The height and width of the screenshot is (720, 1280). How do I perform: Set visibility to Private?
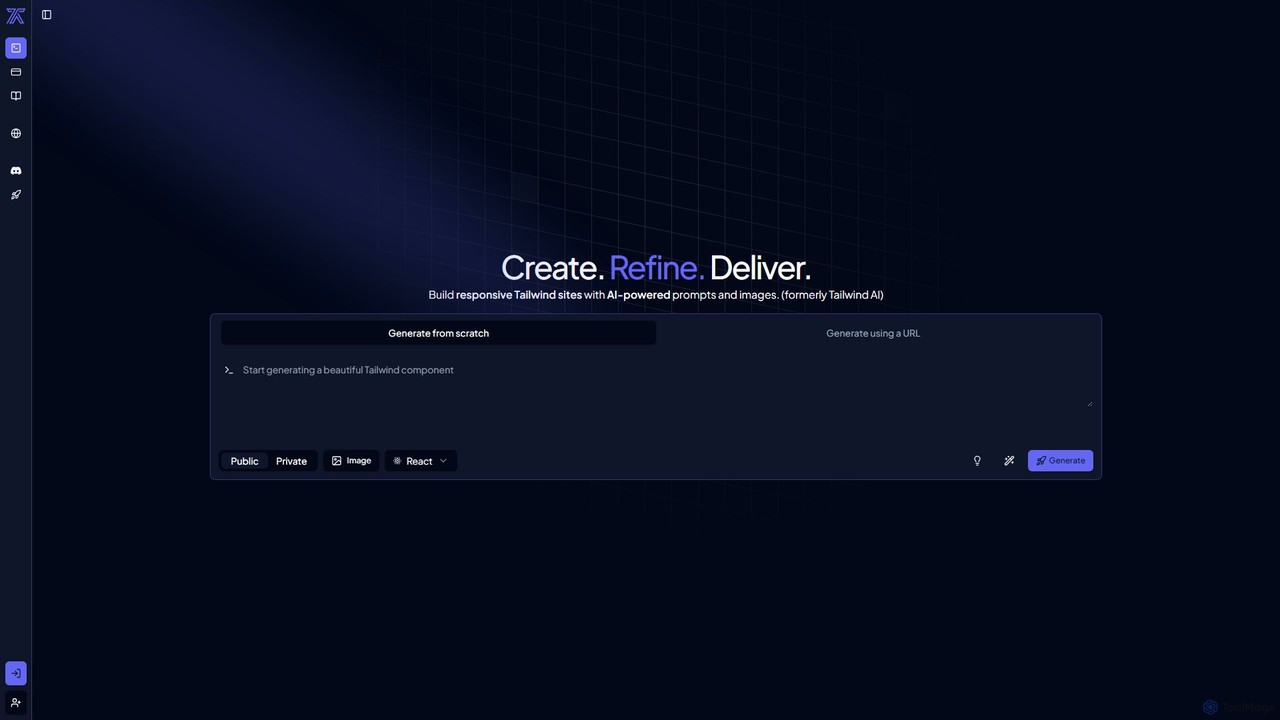point(291,461)
